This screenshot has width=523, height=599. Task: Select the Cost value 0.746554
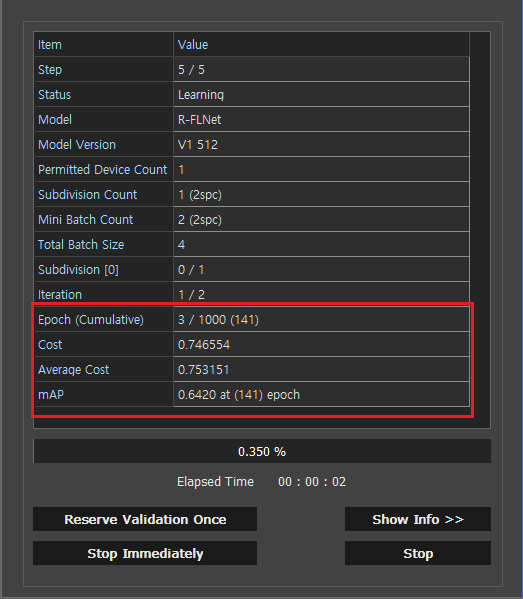(321, 345)
